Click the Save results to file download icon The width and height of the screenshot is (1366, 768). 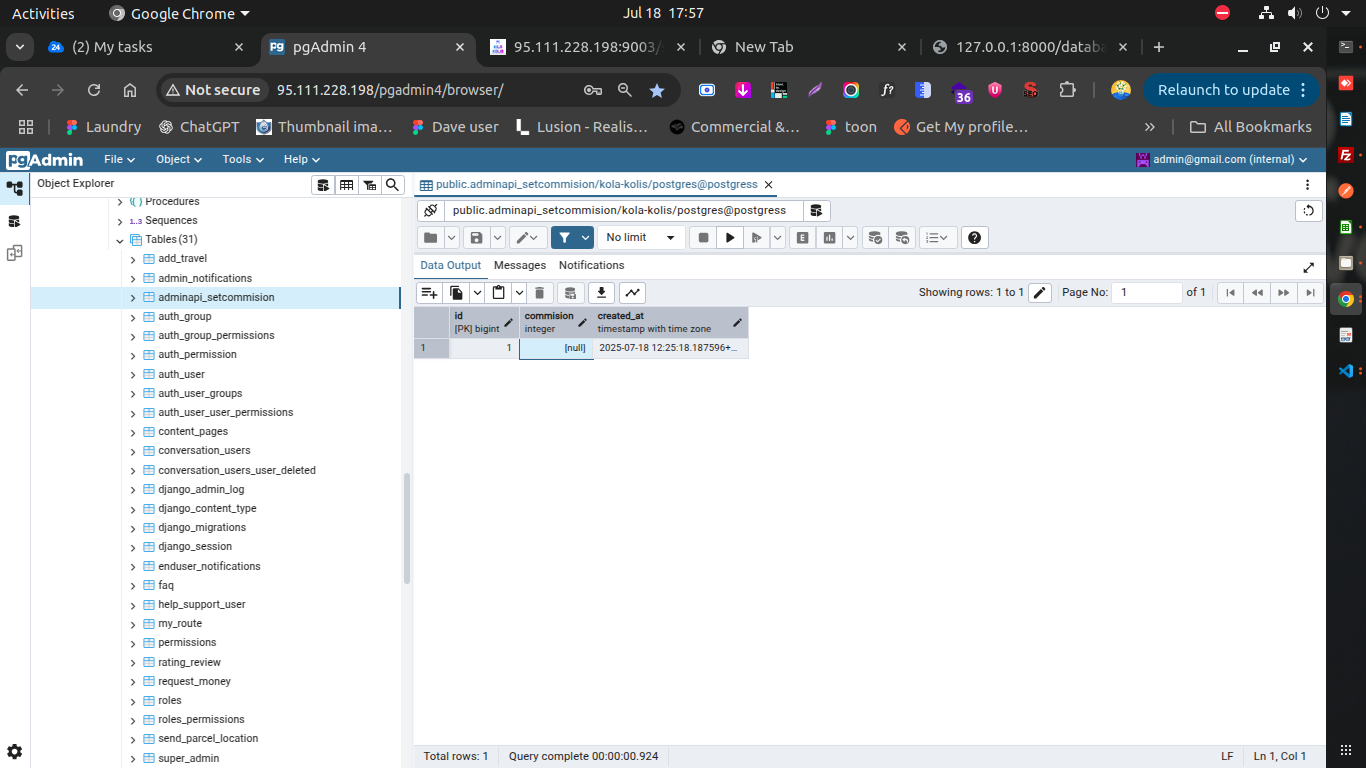(x=601, y=293)
